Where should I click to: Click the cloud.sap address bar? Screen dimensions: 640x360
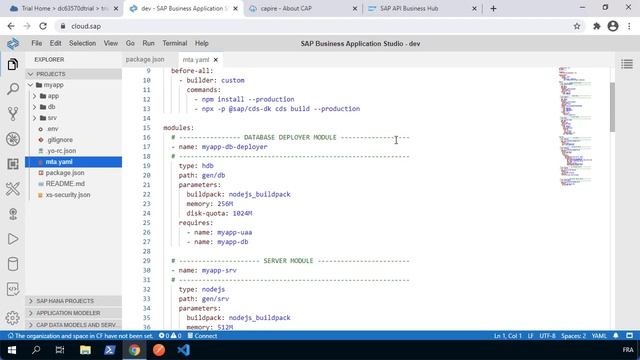pos(314,26)
